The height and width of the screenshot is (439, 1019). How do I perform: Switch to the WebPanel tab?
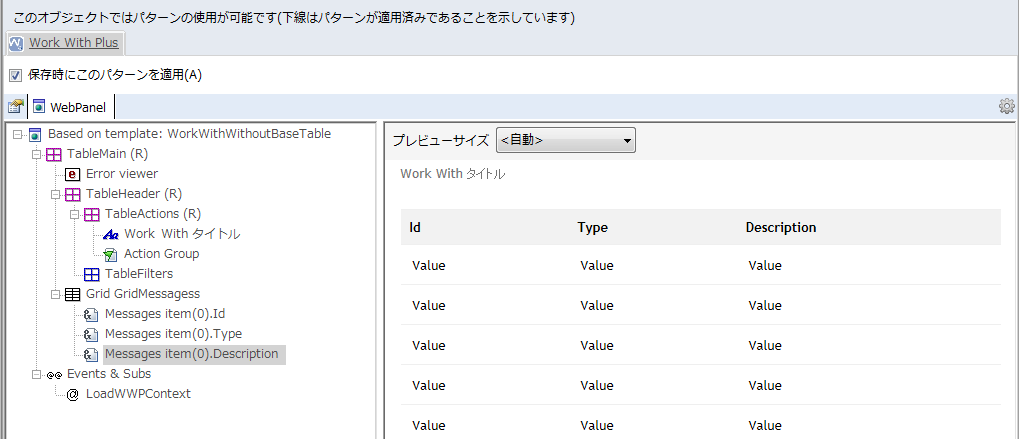71,107
